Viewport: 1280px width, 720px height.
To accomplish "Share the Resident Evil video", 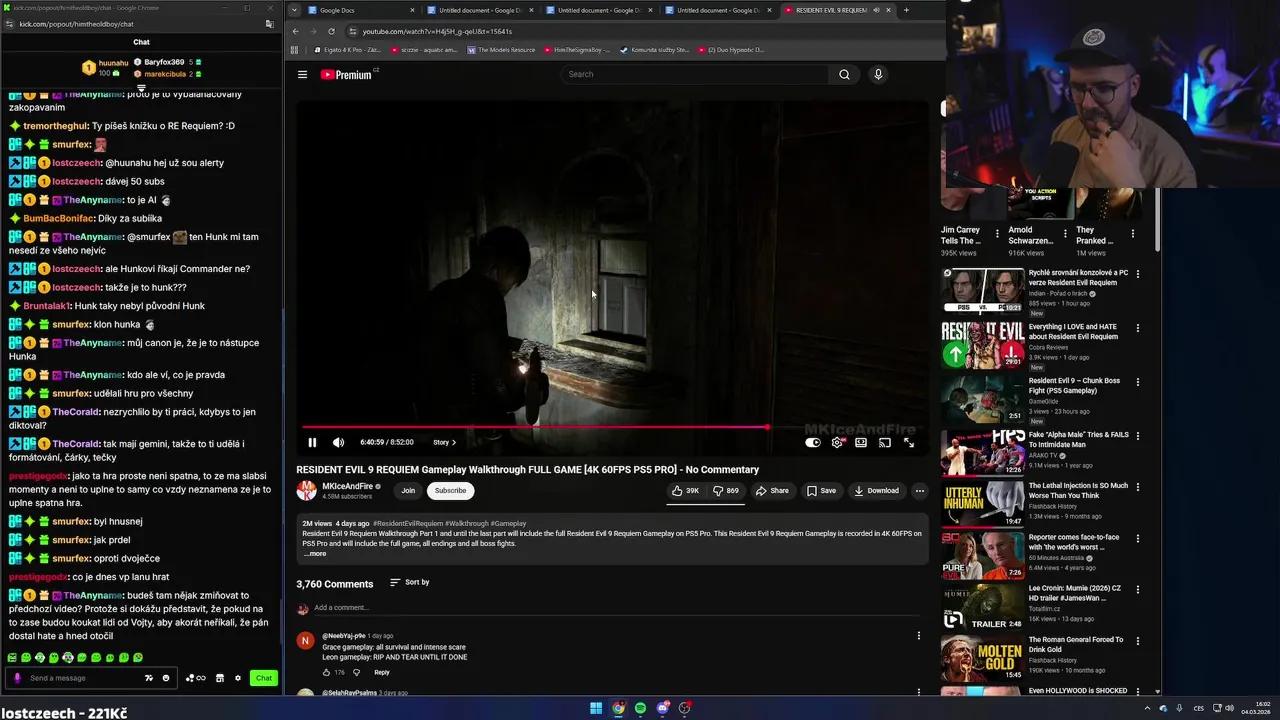I will [x=772, y=490].
